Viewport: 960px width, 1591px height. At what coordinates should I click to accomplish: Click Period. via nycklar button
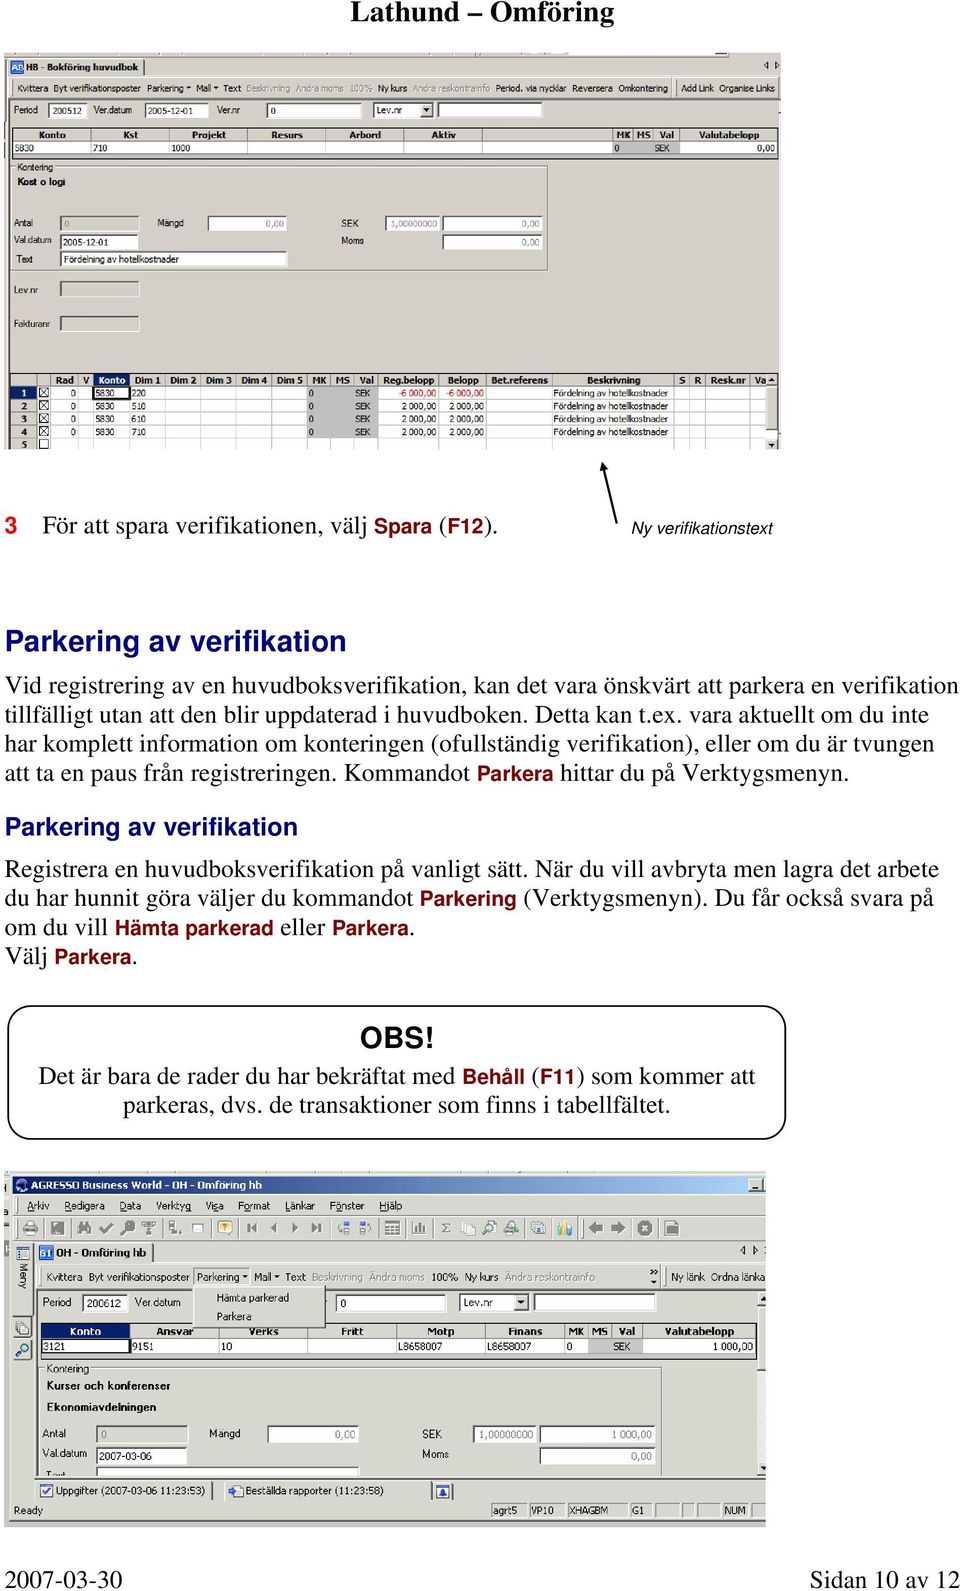tap(531, 88)
